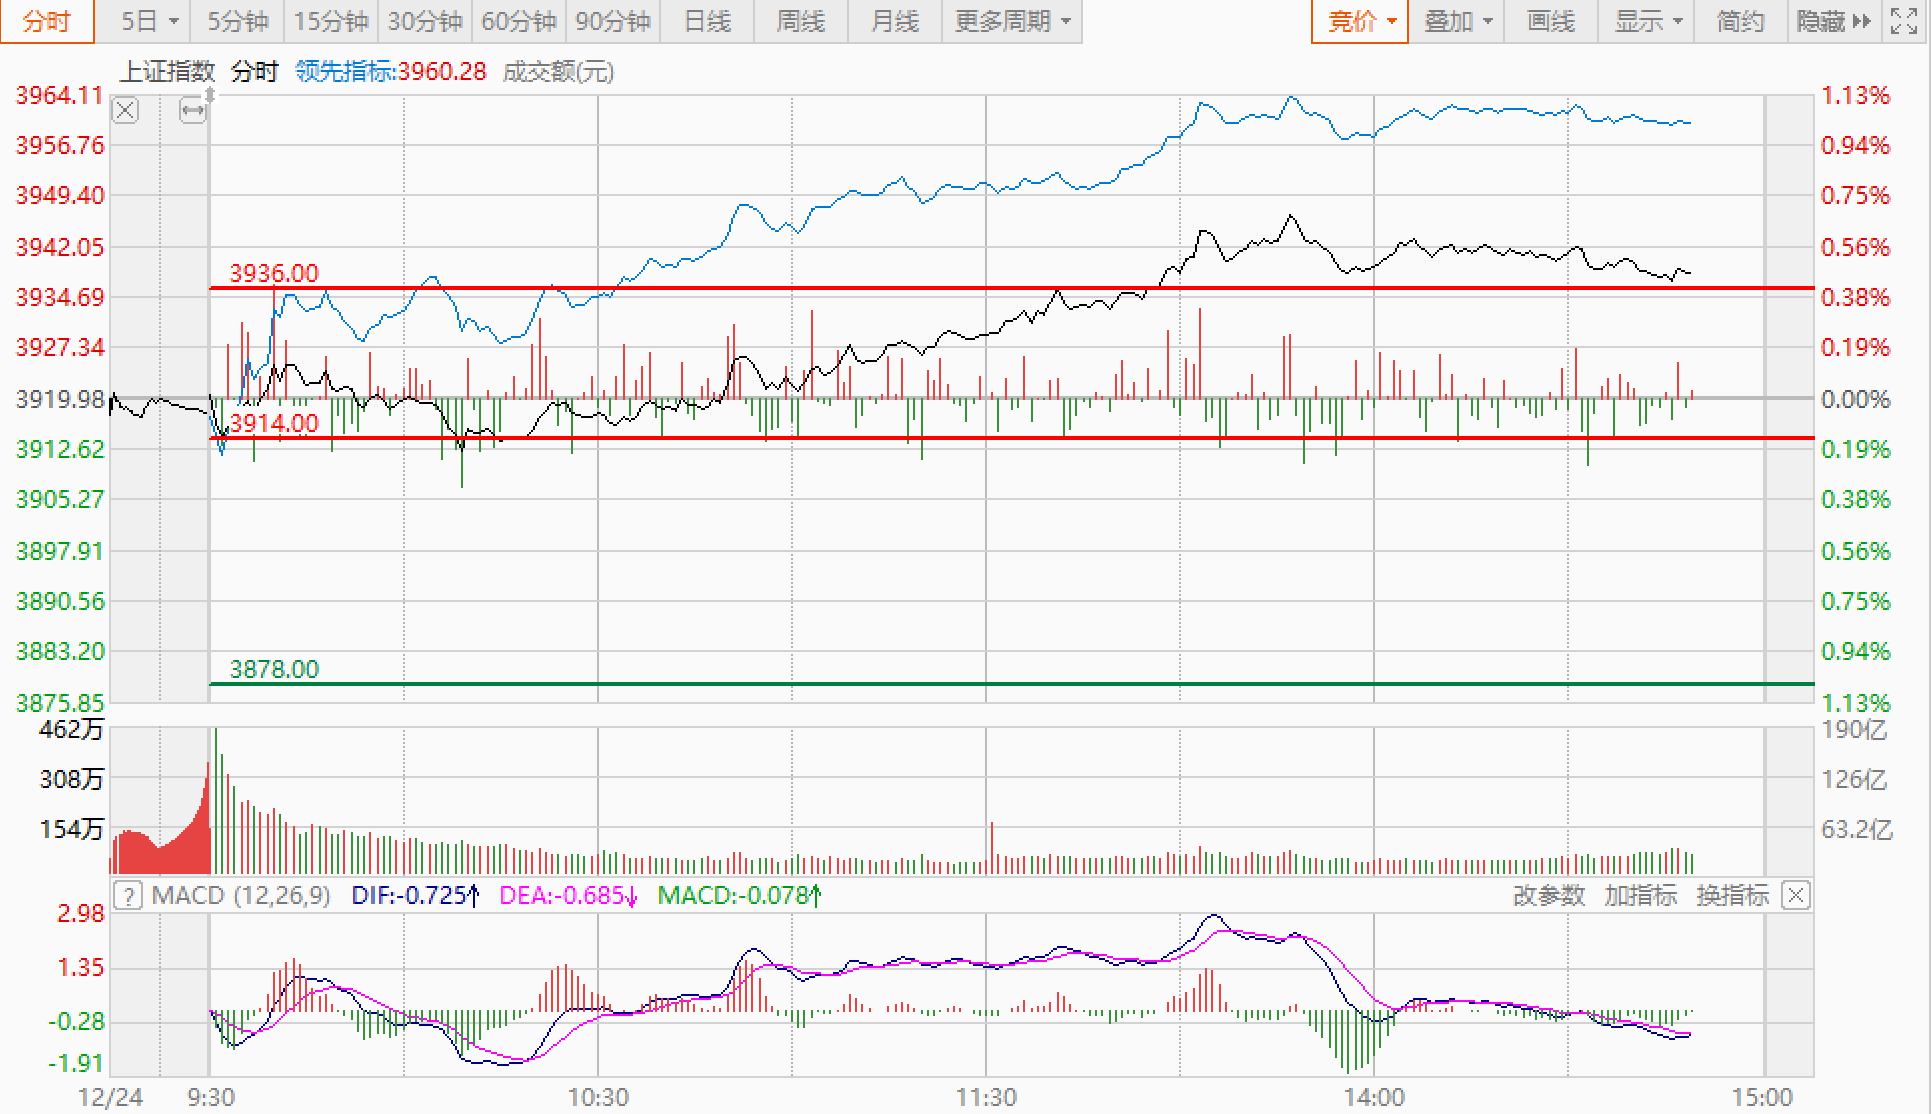Screen dimensions: 1931x1114
Task: Open the MACD help question icon
Action: pyautogui.click(x=128, y=895)
